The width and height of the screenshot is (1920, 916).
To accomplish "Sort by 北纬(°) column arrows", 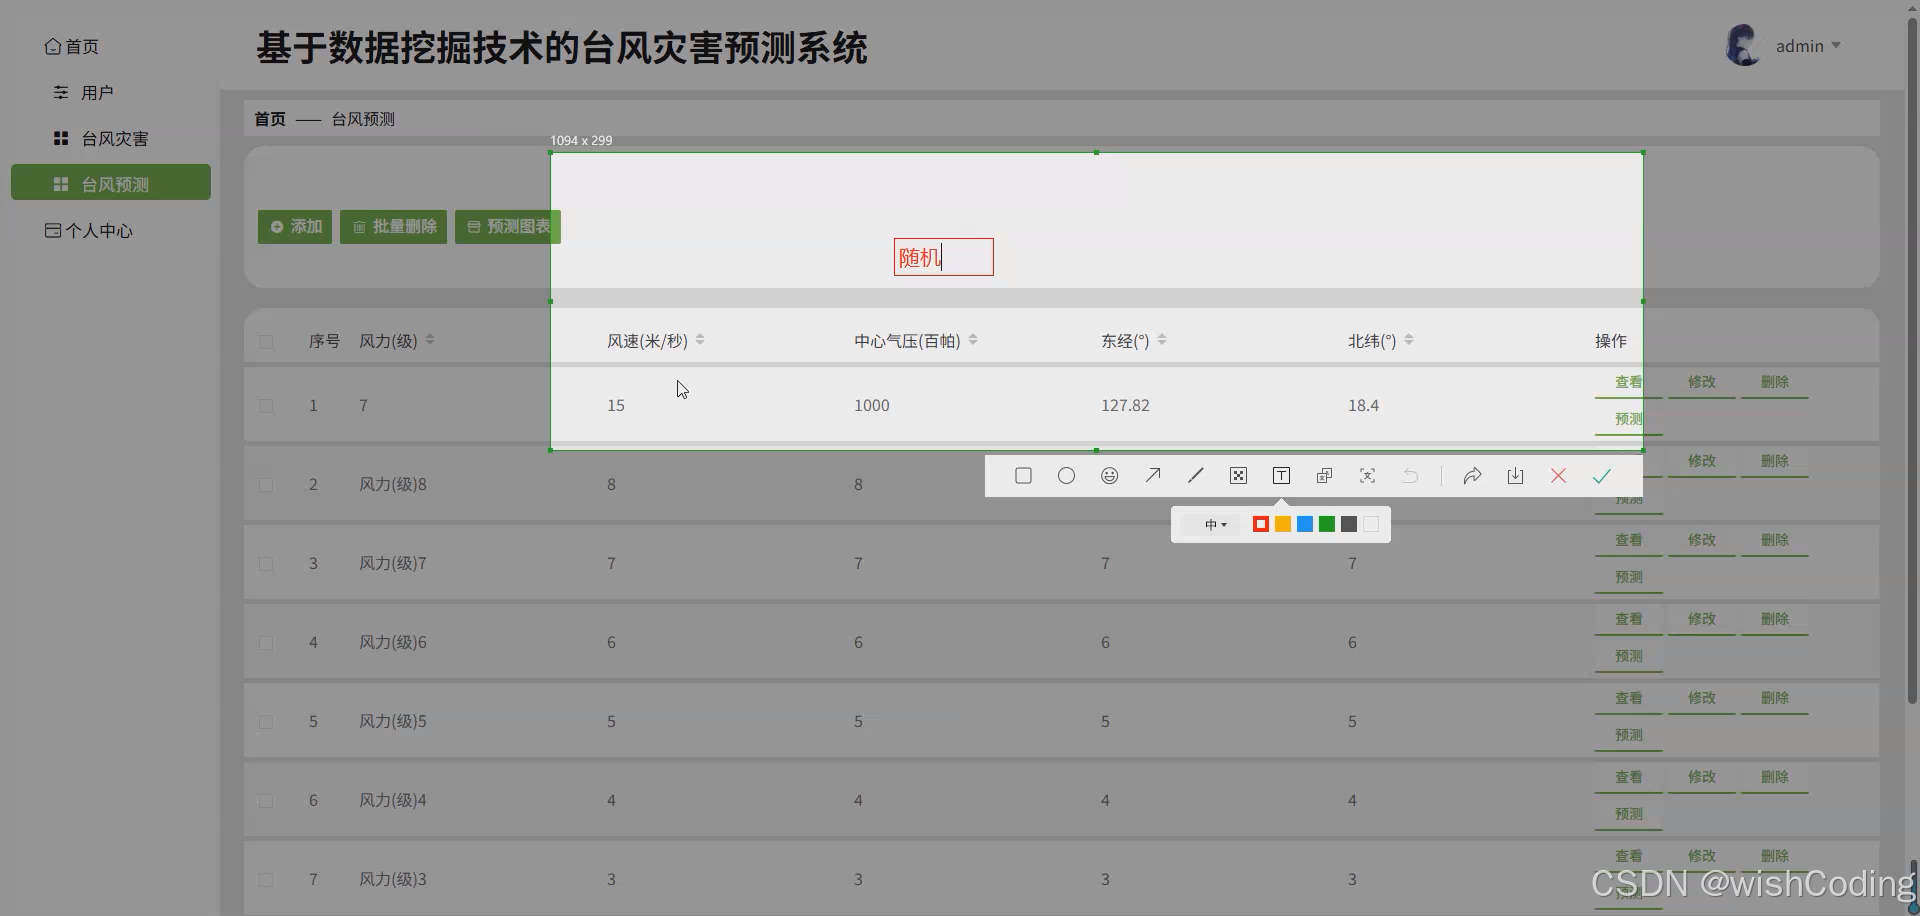I will click(1409, 340).
